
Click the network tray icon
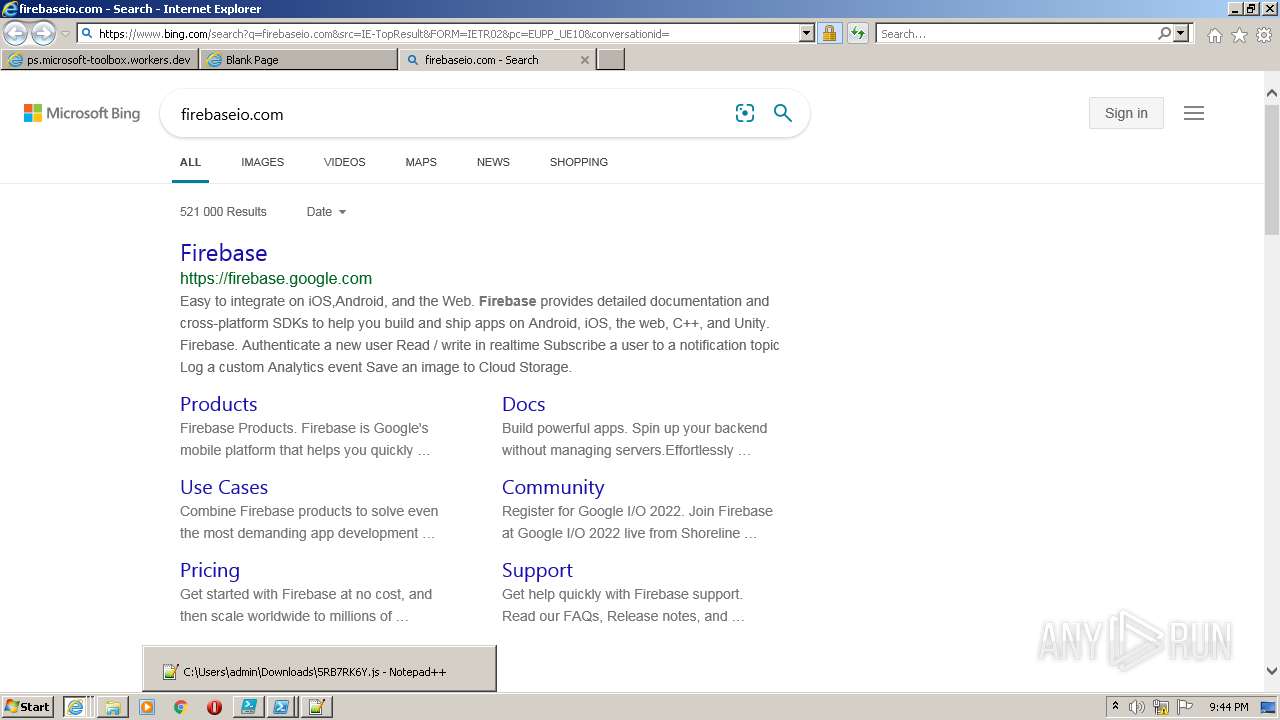1161,707
